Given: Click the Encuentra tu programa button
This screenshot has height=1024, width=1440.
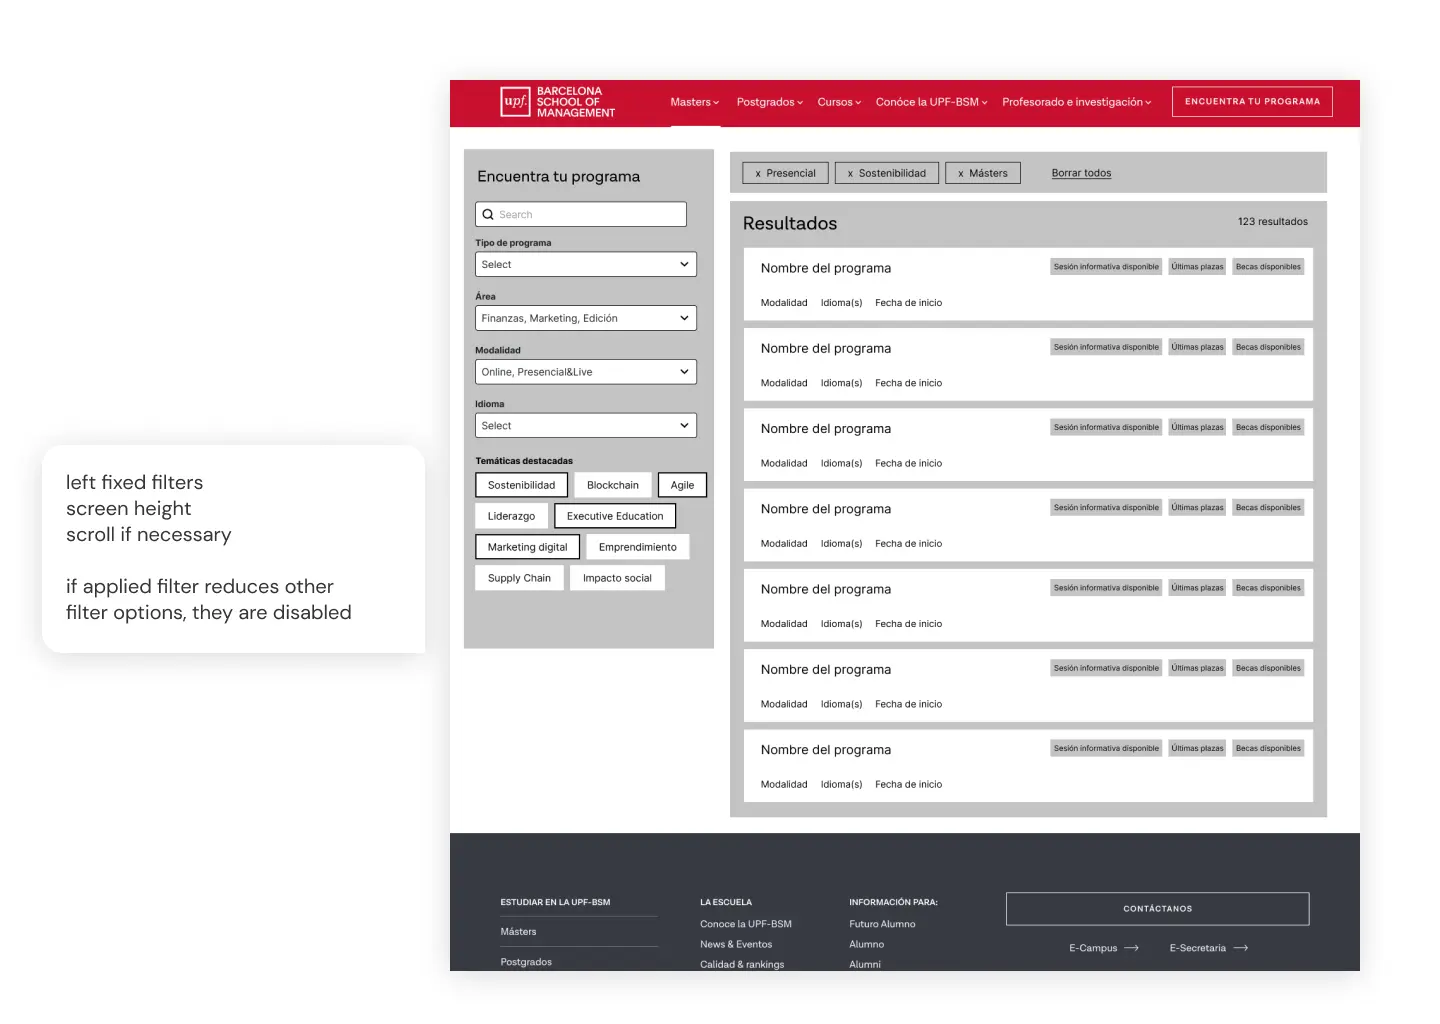Looking at the screenshot, I should coord(1252,102).
